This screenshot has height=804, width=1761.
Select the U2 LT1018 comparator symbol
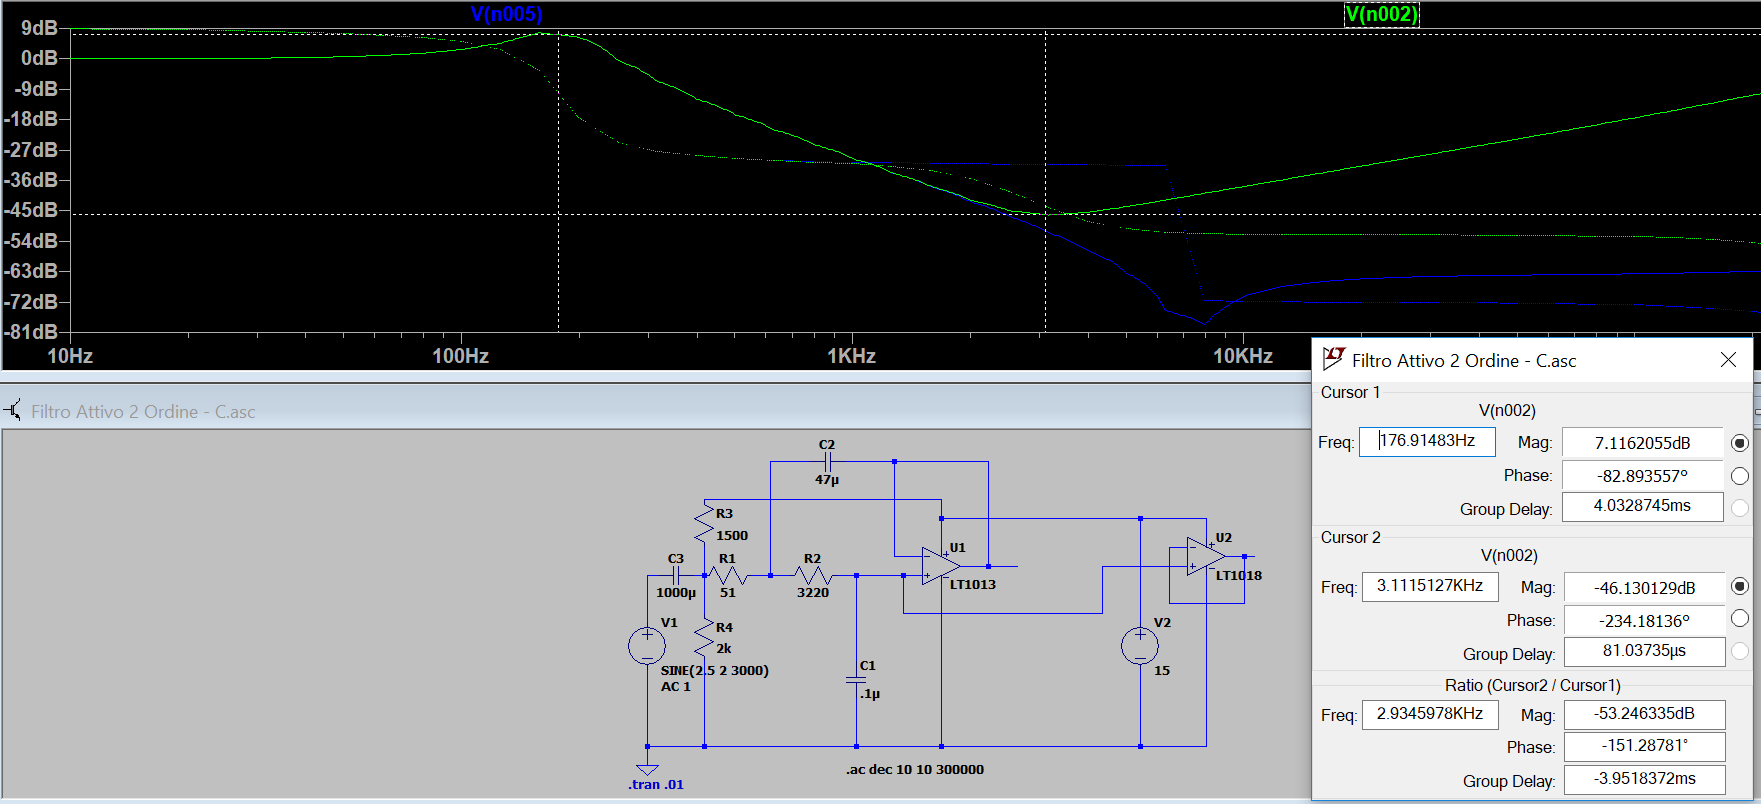pos(1203,556)
